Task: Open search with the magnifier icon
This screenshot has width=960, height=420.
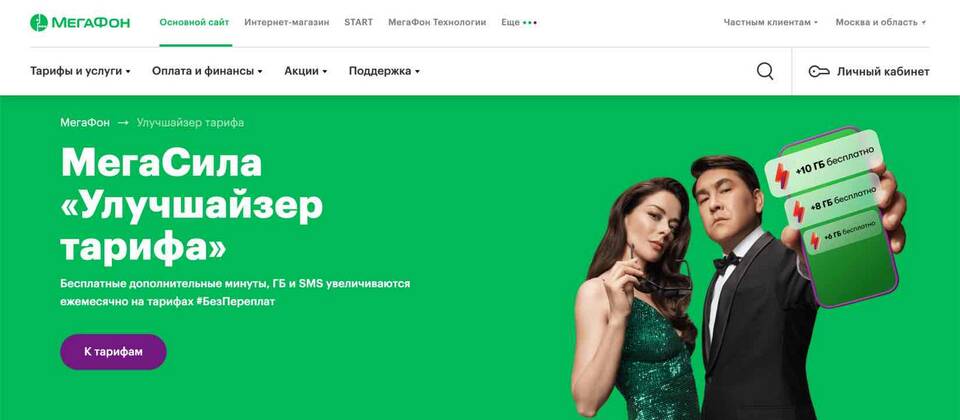Action: (x=765, y=71)
